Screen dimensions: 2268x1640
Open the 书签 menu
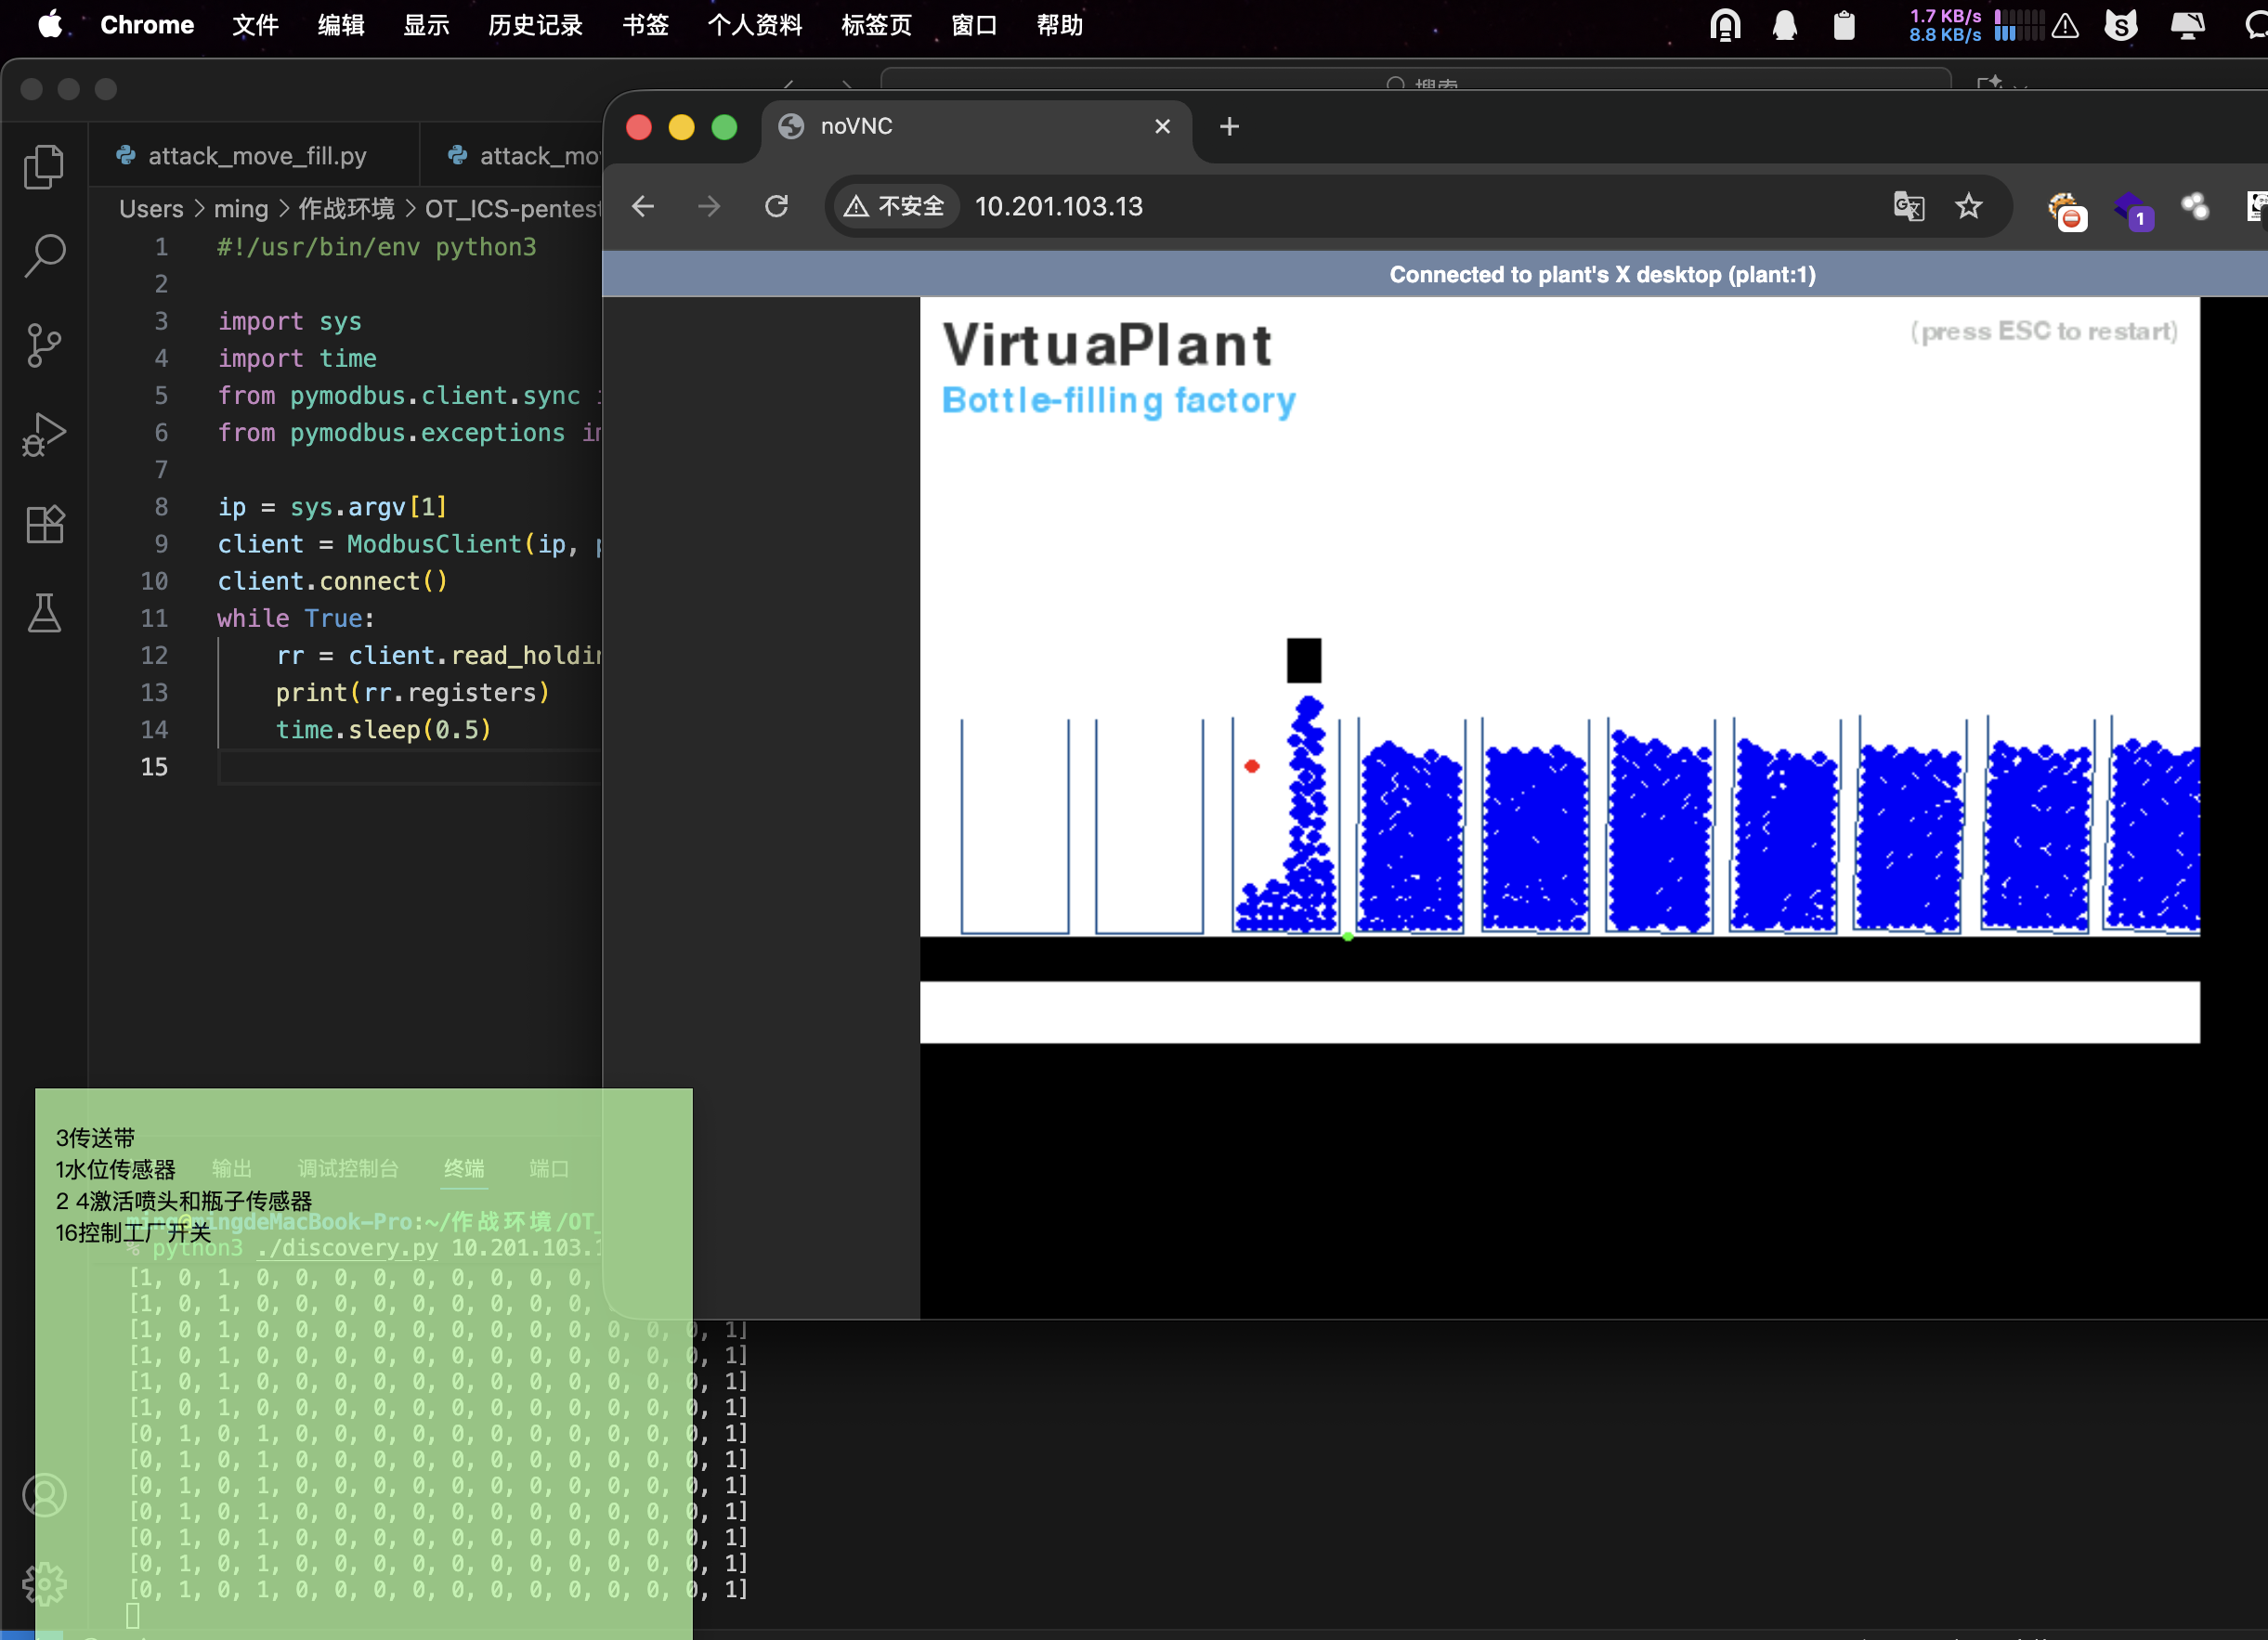pyautogui.click(x=646, y=25)
